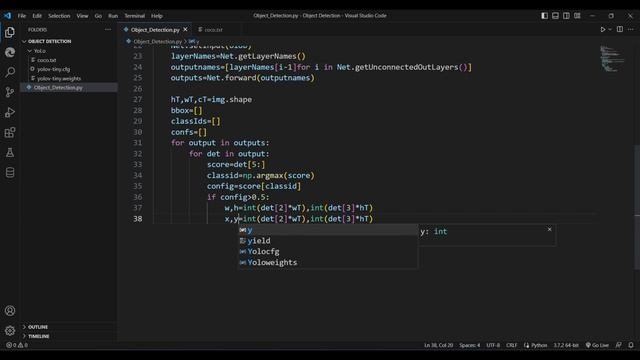Choose the 'yield' autocomplete suggestion
The image size is (640, 360).
328,241
